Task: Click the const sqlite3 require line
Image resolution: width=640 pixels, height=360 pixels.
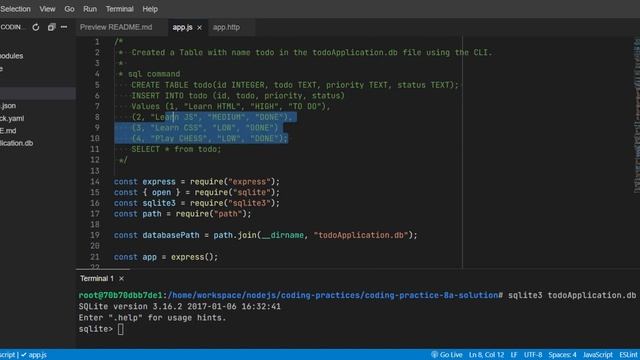Action: (197, 203)
